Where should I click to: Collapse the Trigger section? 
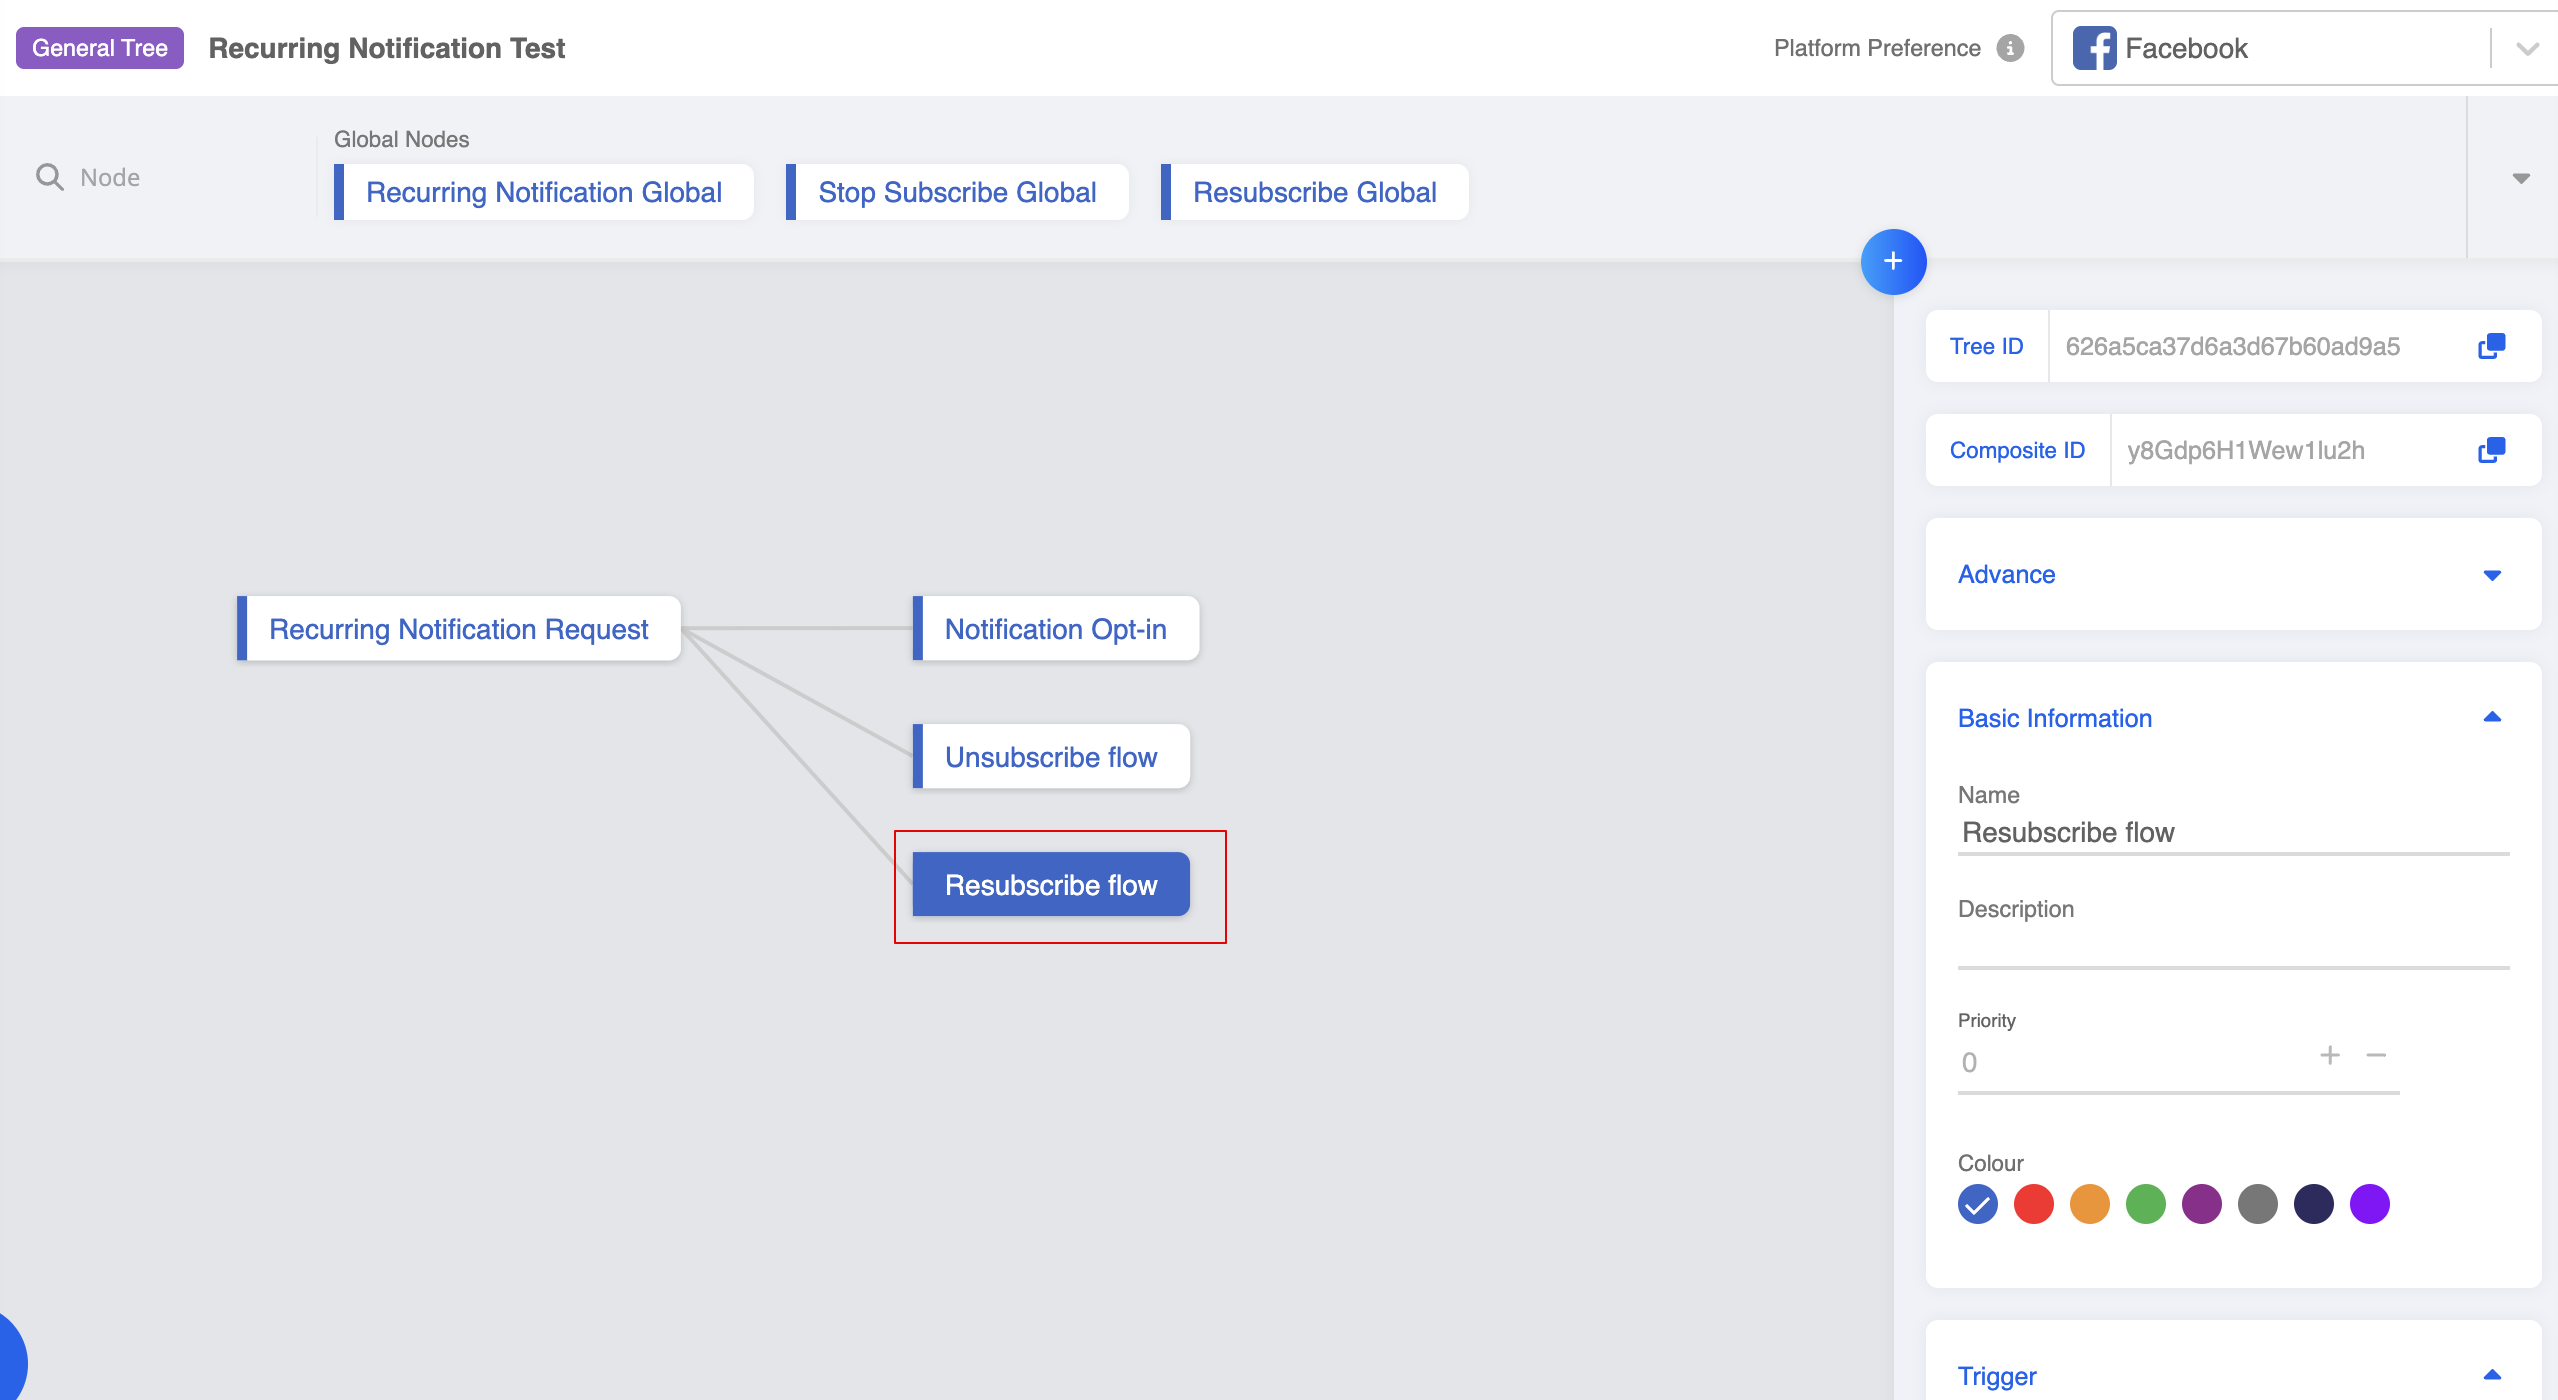(2491, 1376)
